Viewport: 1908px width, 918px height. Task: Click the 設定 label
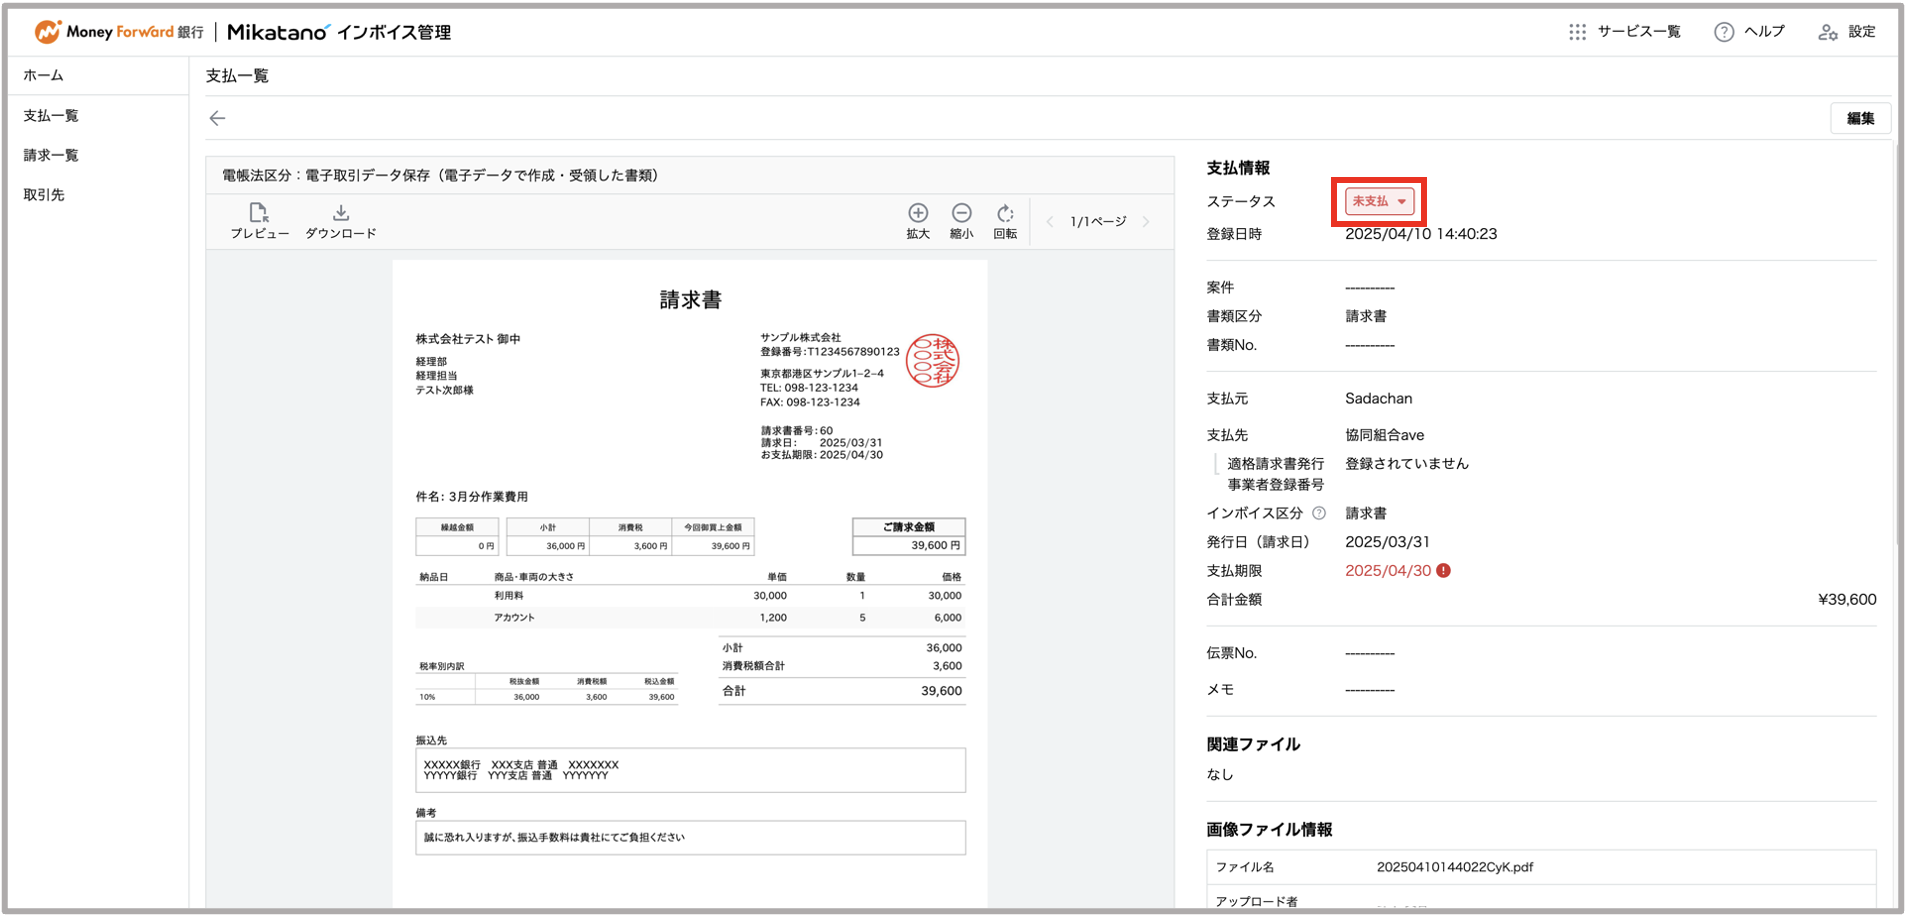tap(1861, 32)
